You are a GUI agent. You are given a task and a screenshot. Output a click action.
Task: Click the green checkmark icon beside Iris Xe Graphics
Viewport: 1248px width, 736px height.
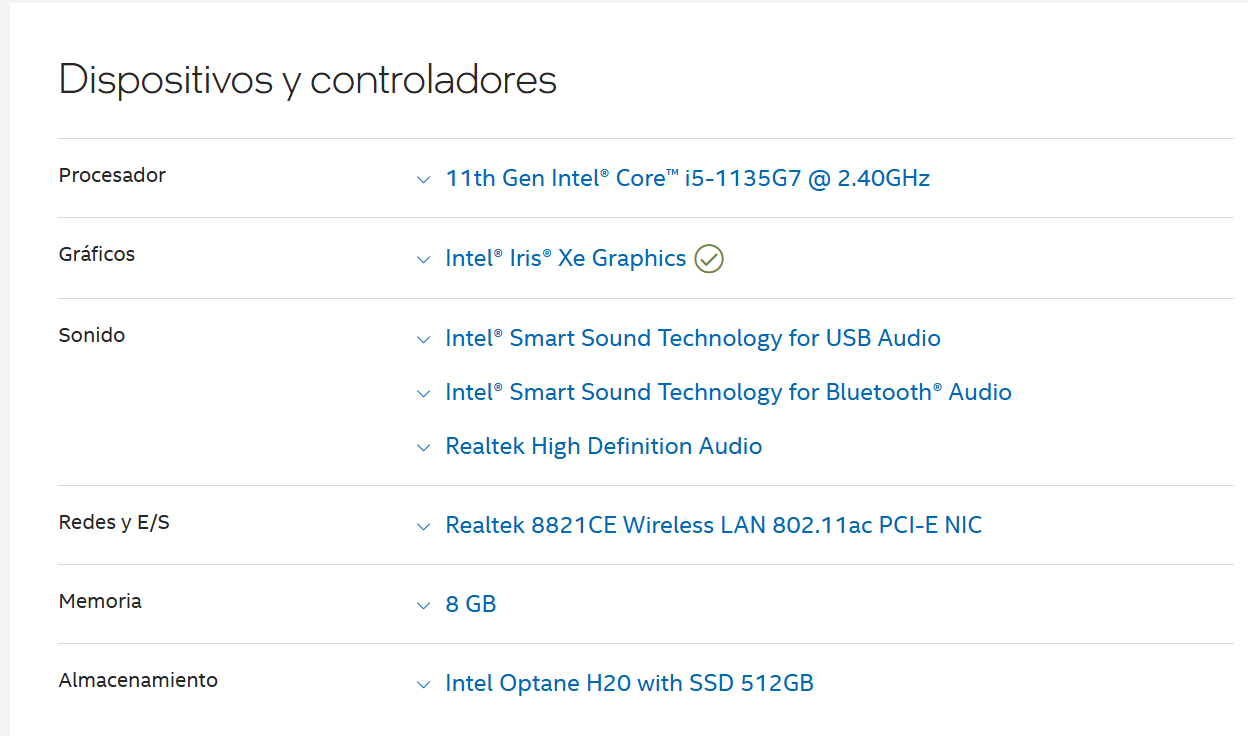click(x=709, y=259)
